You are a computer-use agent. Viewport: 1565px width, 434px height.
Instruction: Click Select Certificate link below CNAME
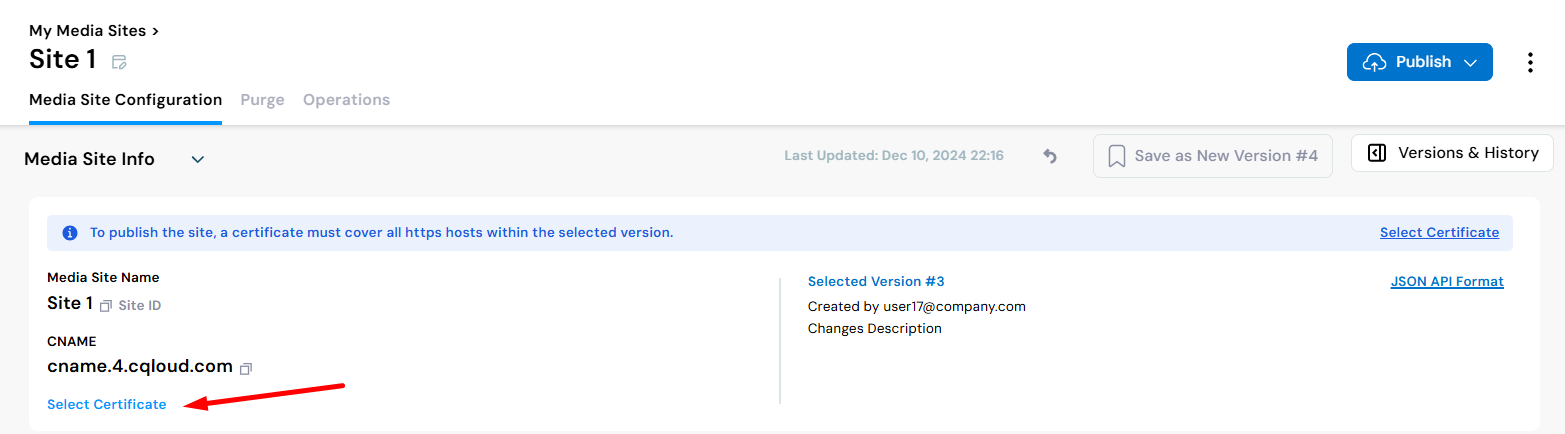(107, 404)
